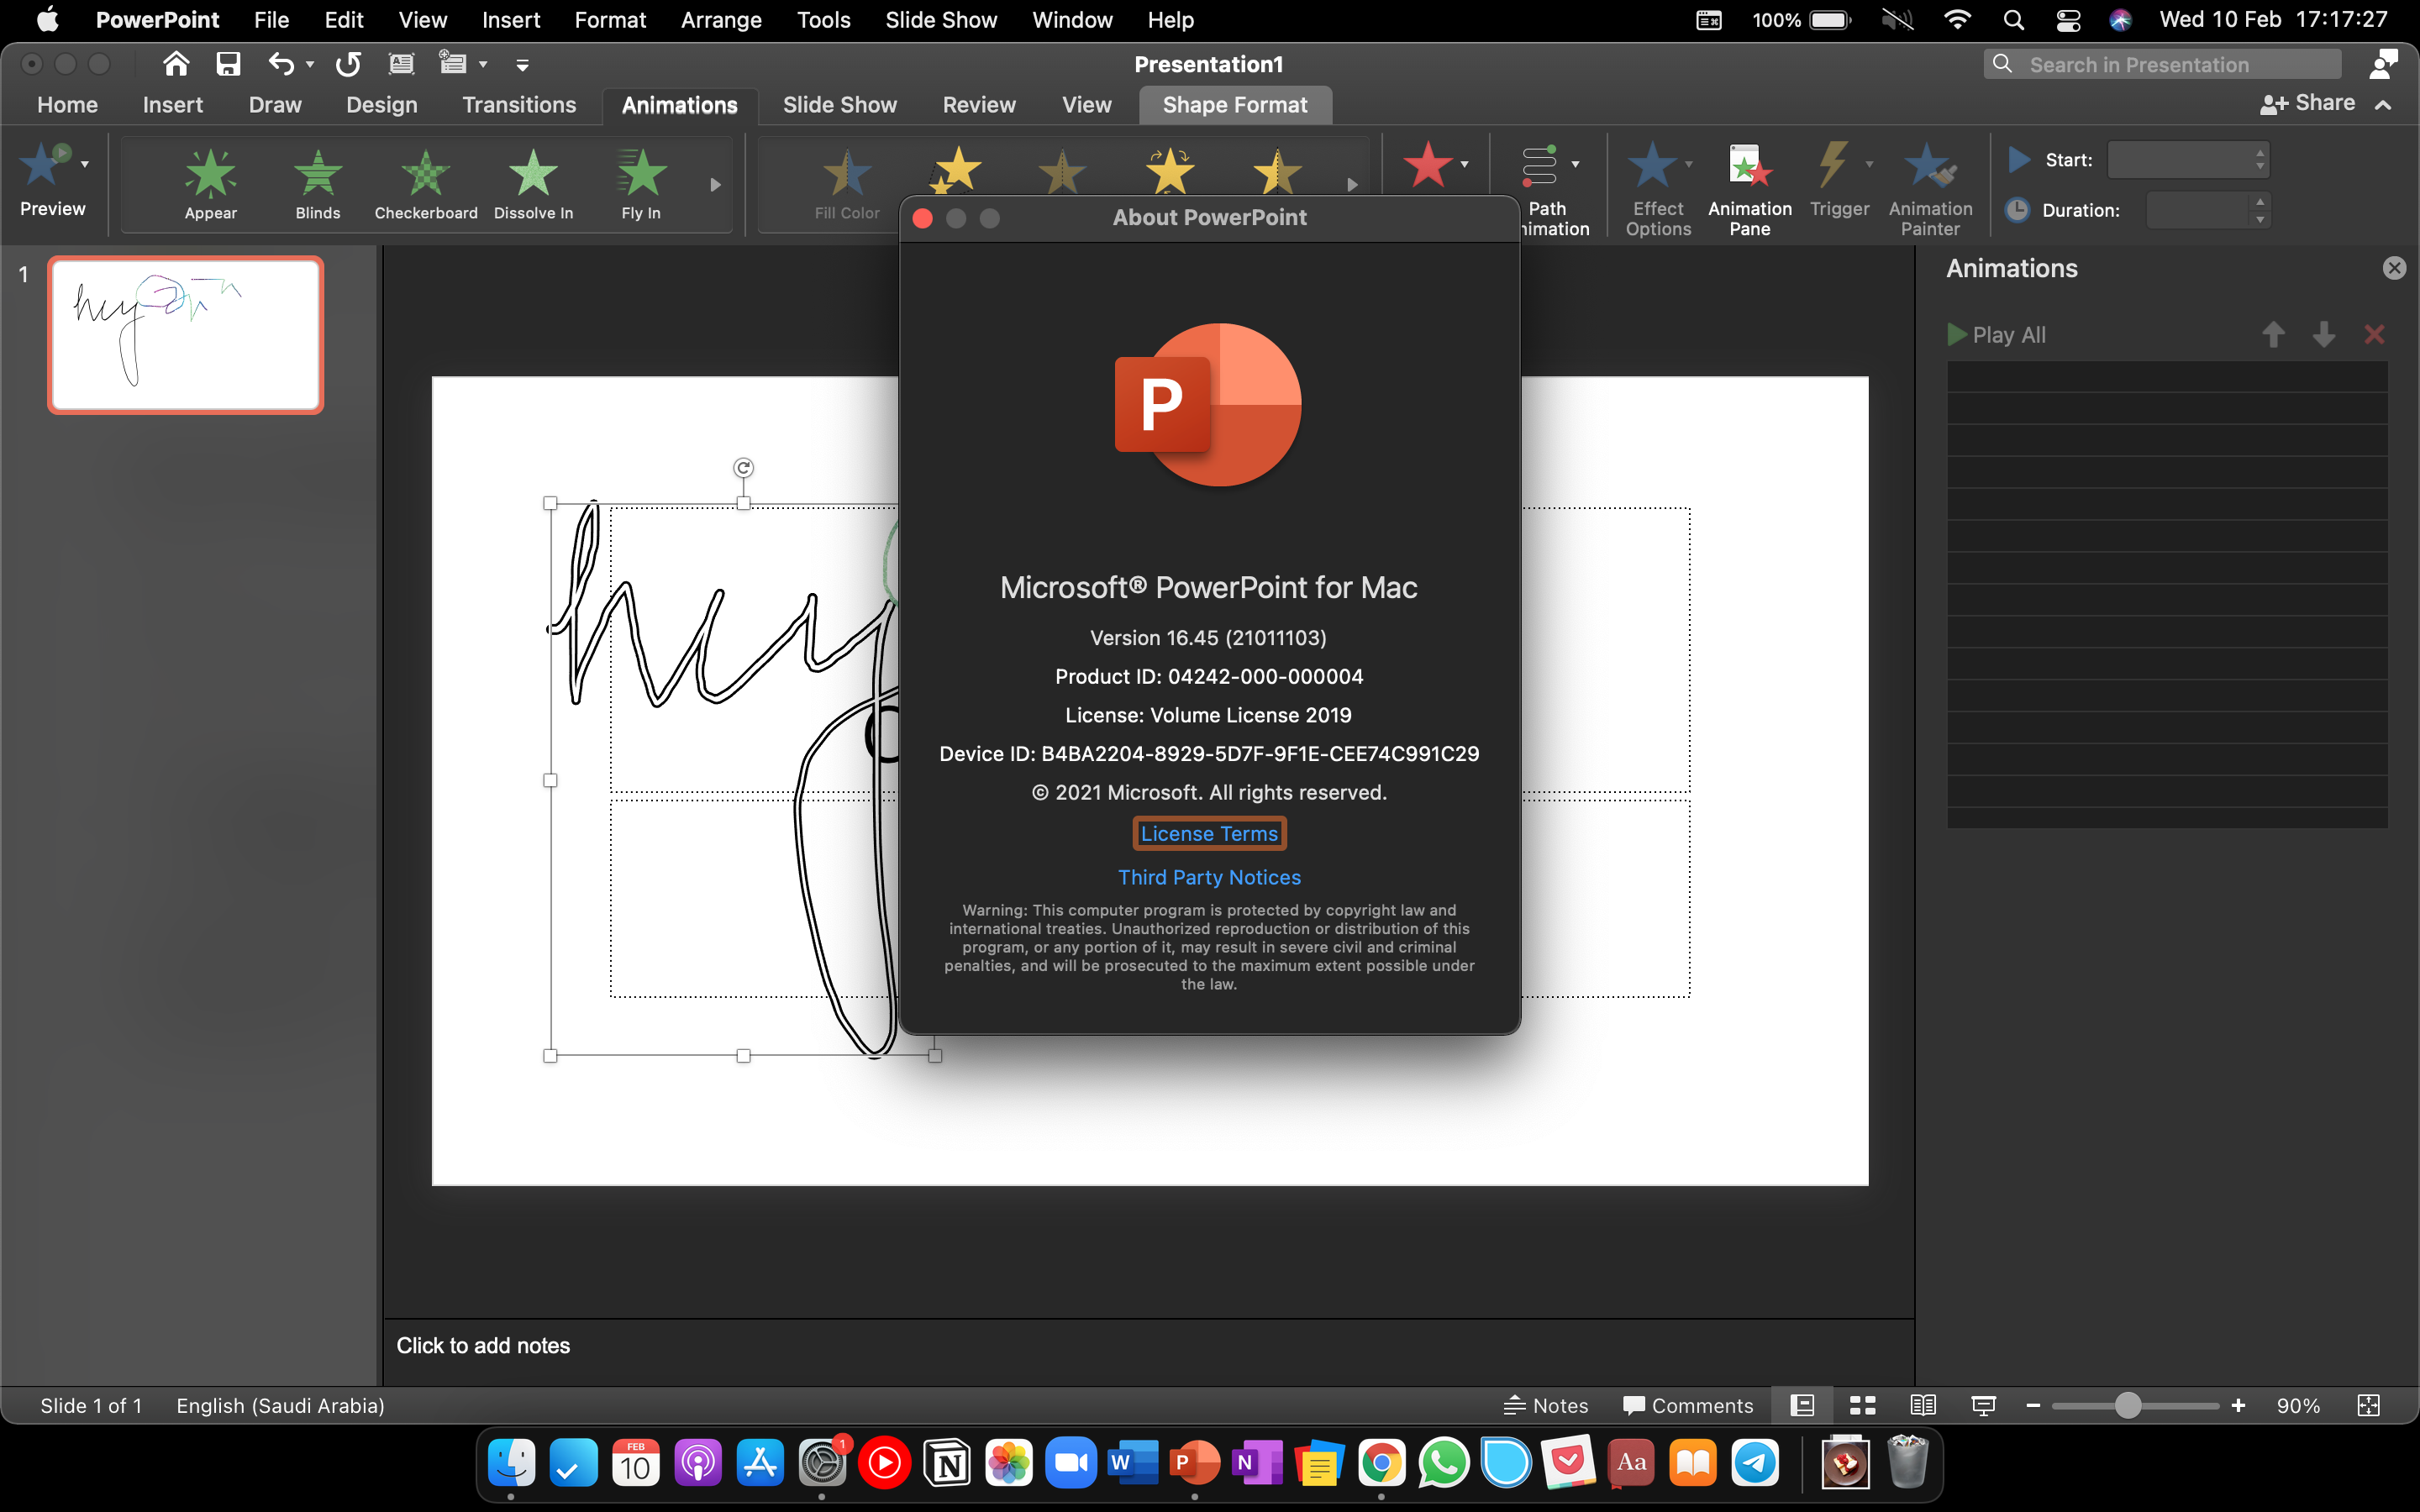Open the Draw ribbon tab
The height and width of the screenshot is (1512, 2420).
click(274, 105)
